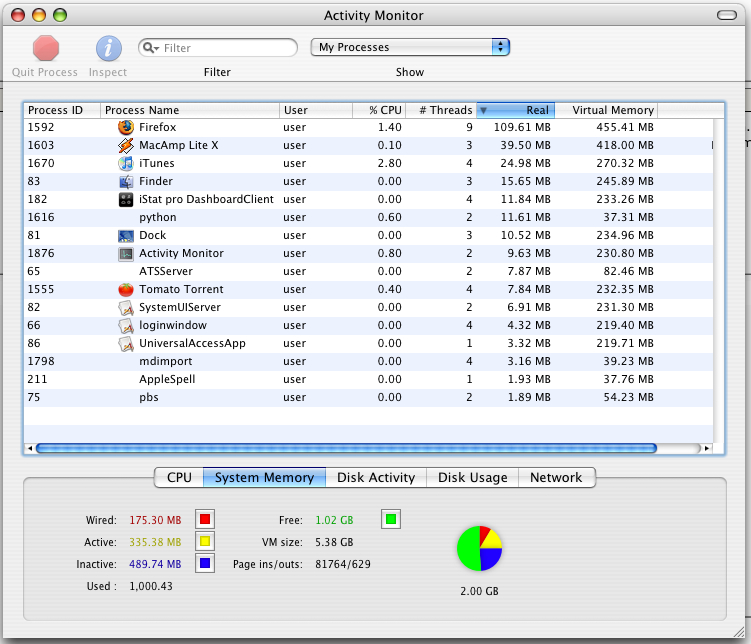
Task: Click the Free 1.02 GB value
Action: 334,520
